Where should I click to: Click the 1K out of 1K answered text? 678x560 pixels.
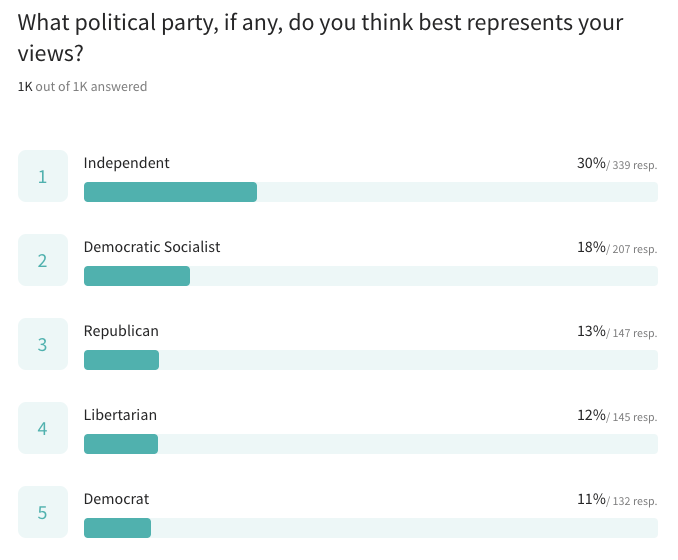(82, 86)
